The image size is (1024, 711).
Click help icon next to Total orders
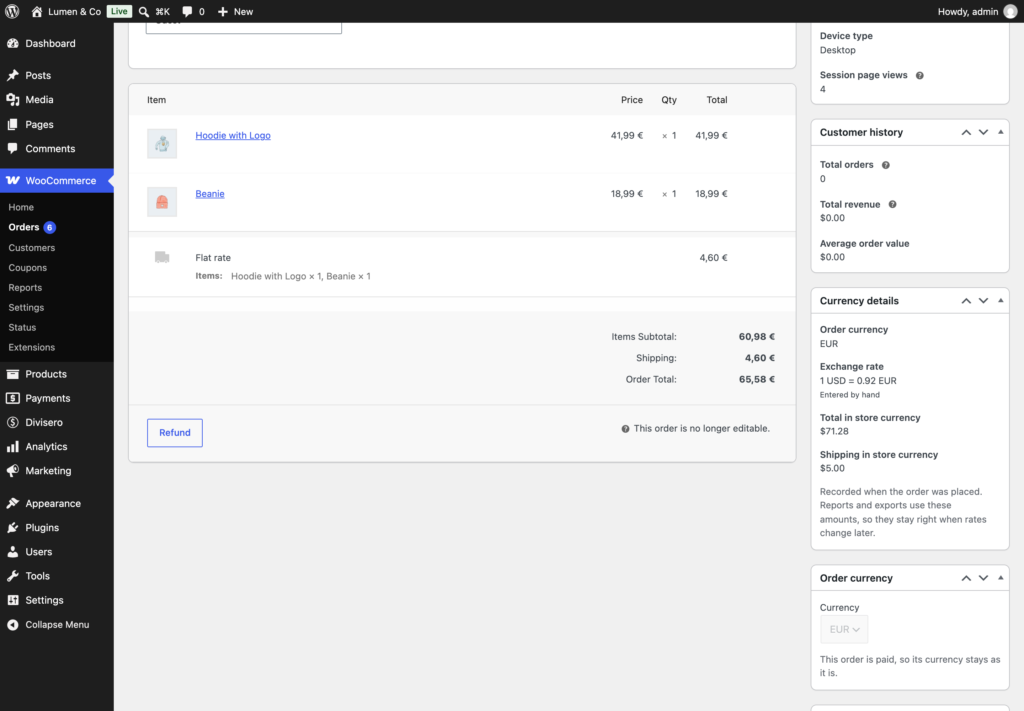pyautogui.click(x=886, y=165)
